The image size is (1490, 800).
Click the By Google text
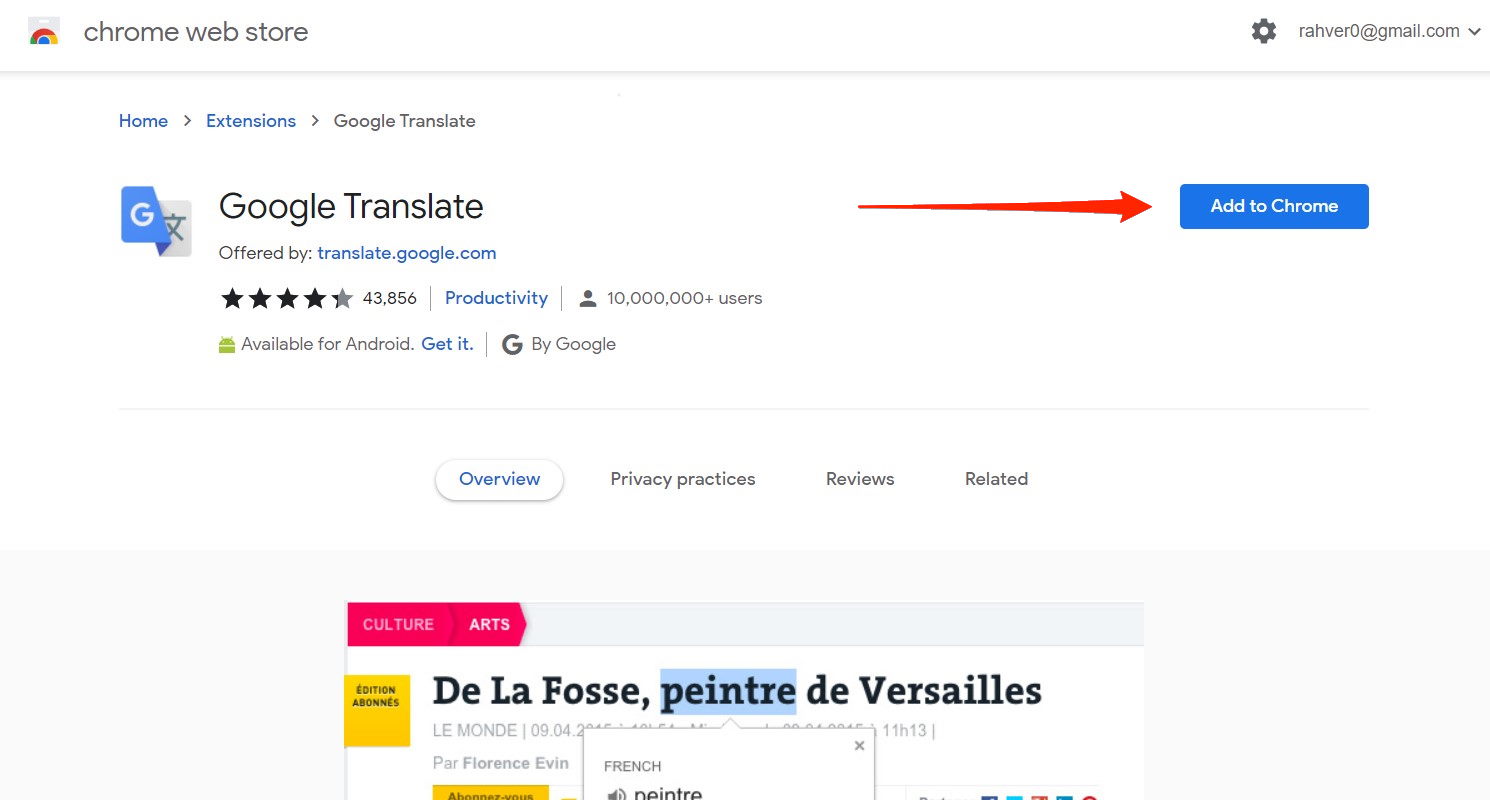coord(573,344)
